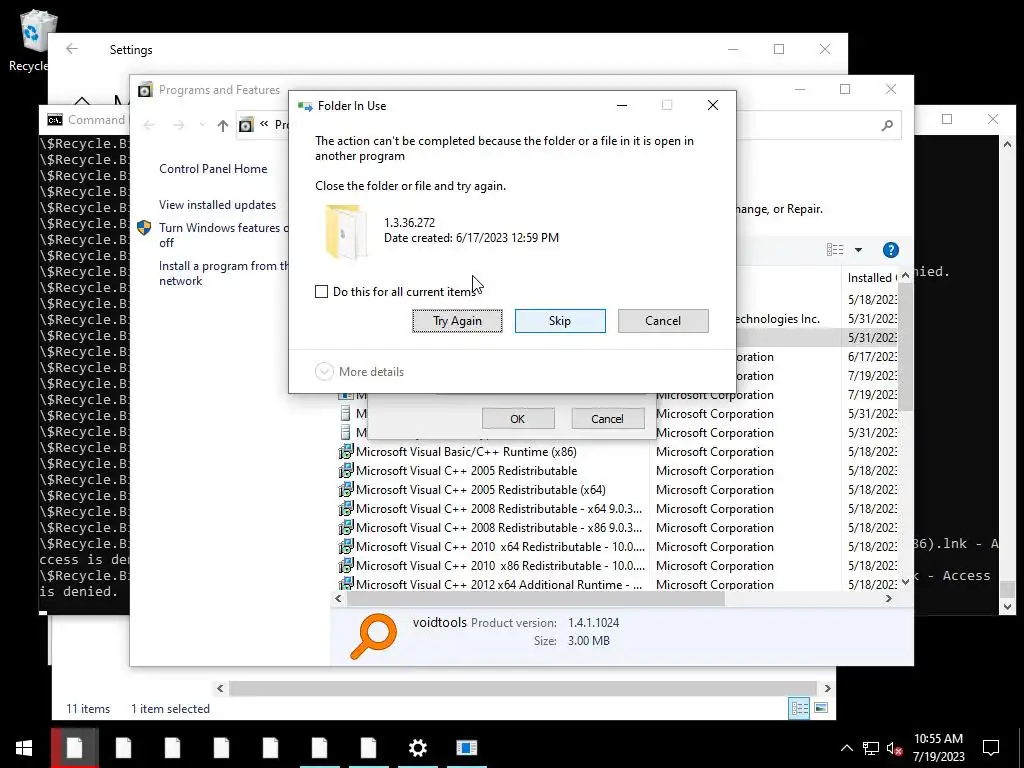Open the notification center icon

click(991, 748)
